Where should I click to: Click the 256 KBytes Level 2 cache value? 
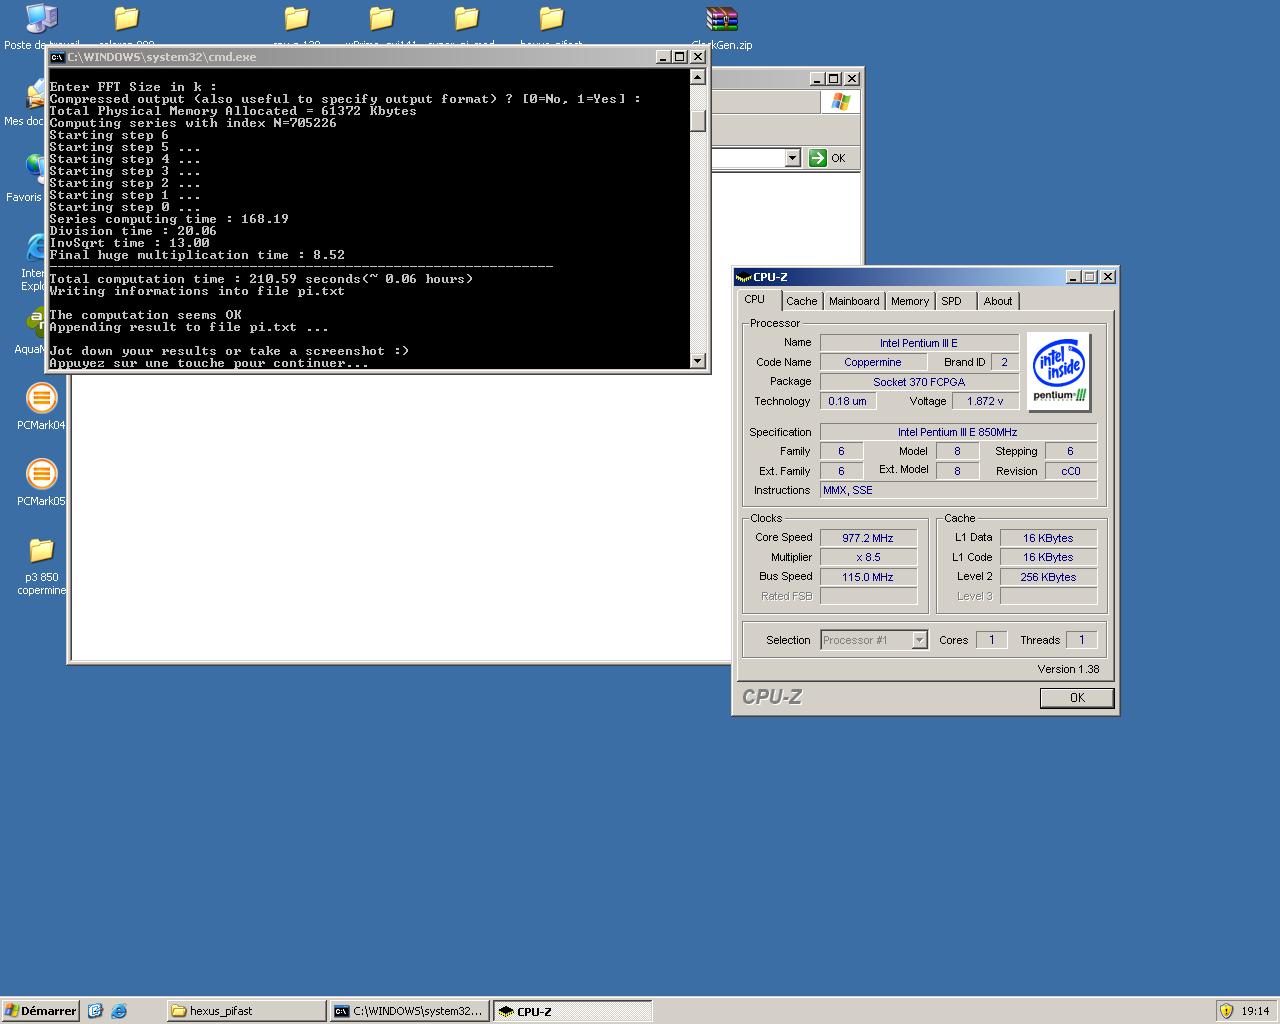click(1048, 577)
